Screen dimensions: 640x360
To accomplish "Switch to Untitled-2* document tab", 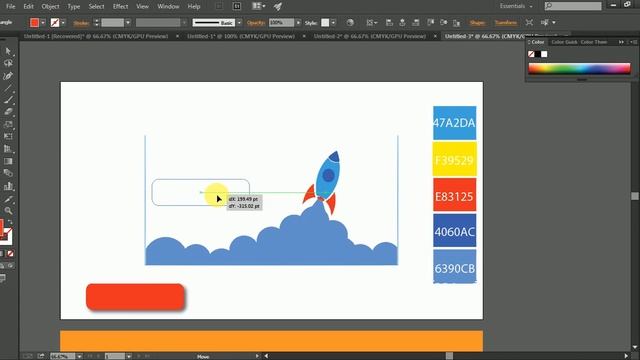I will pyautogui.click(x=370, y=36).
